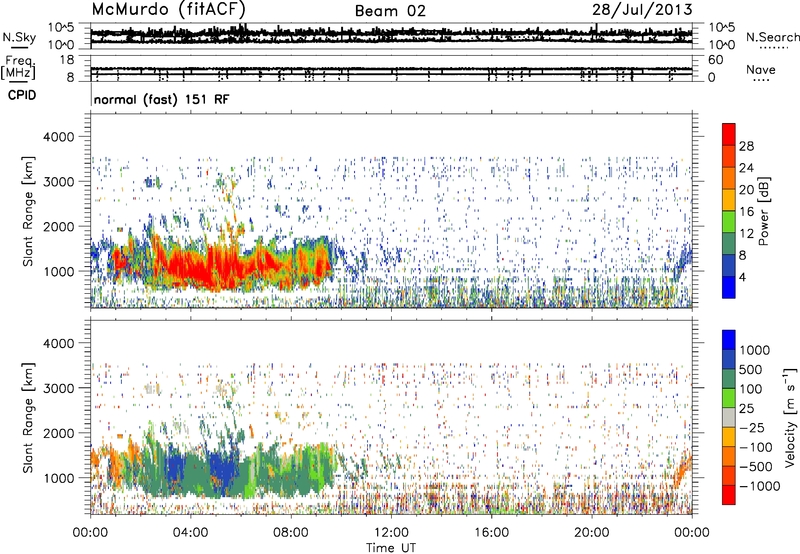Click the '3000' tick of power panel
The image size is (800, 554).
58,182
